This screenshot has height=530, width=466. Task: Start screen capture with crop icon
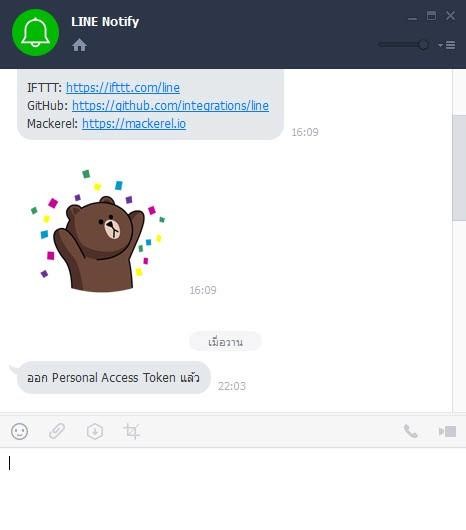pyautogui.click(x=131, y=431)
